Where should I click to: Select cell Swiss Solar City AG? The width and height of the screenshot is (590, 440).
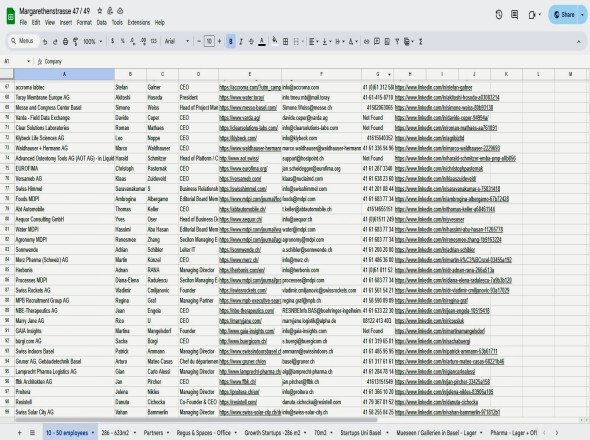click(x=64, y=412)
